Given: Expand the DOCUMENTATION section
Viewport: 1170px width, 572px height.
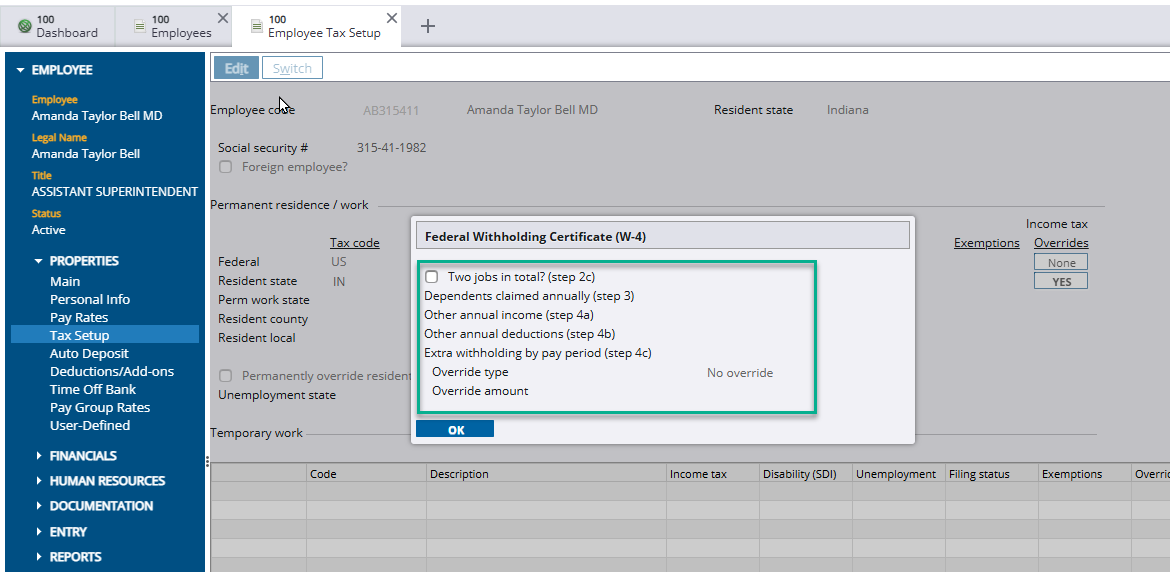Looking at the screenshot, I should tap(39, 506).
